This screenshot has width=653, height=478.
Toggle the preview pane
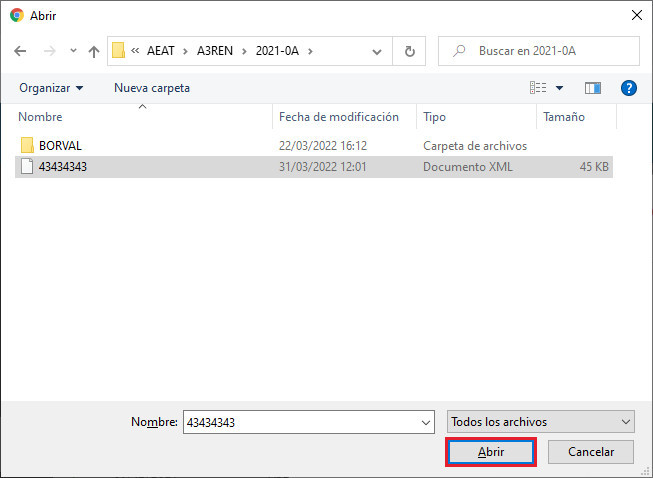coord(592,88)
